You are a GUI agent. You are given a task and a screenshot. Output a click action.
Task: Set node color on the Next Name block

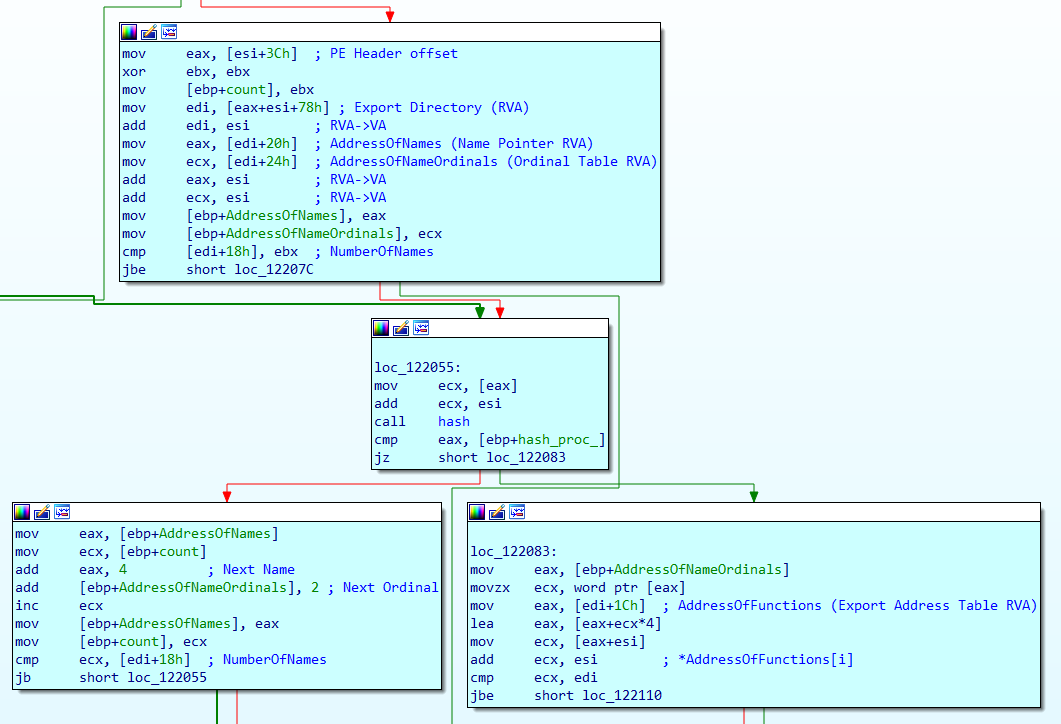pyautogui.click(x=22, y=512)
